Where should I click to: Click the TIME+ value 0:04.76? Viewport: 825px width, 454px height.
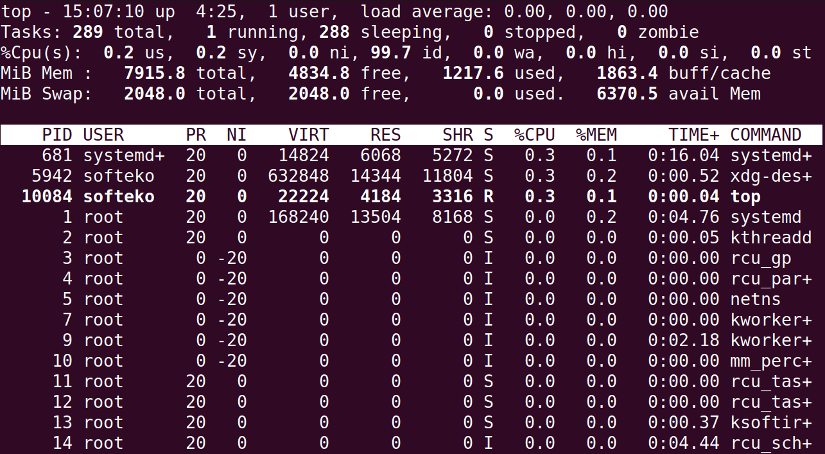[x=683, y=217]
